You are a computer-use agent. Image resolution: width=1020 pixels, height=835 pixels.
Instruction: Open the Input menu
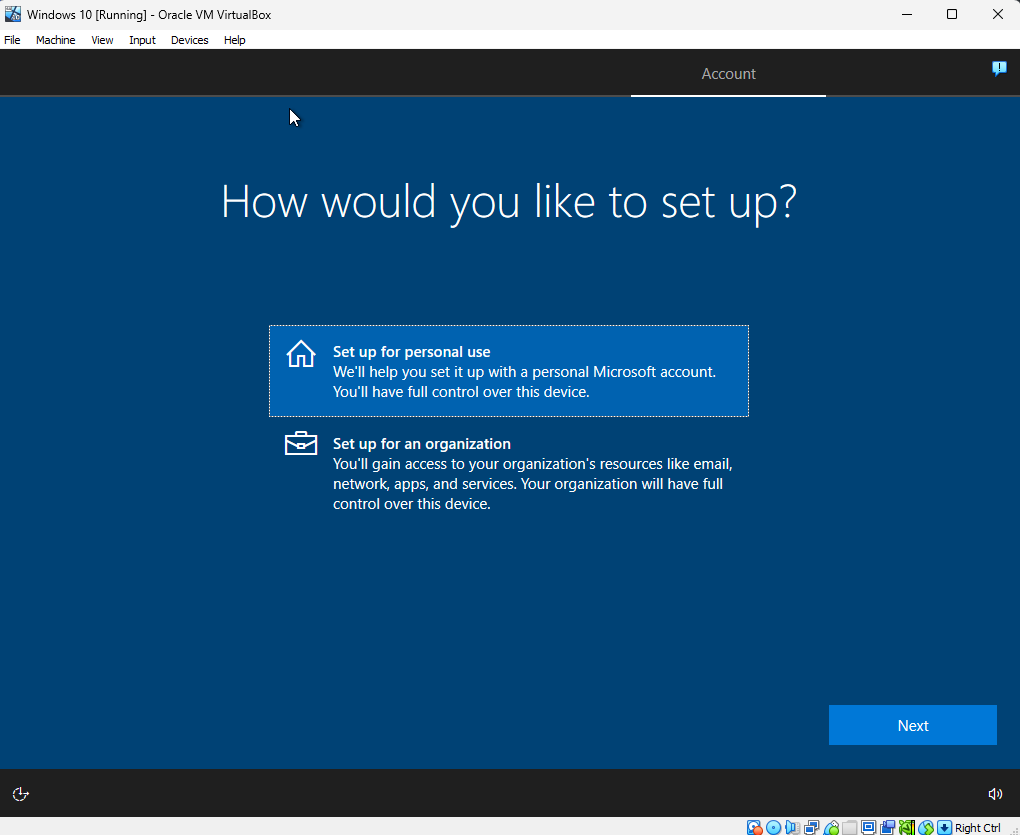(x=142, y=40)
